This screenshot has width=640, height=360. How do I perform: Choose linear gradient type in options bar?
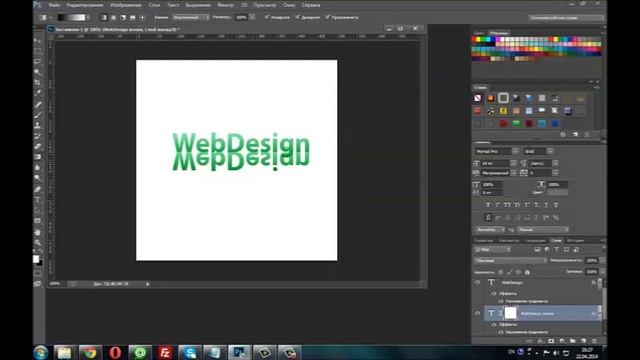104,18
